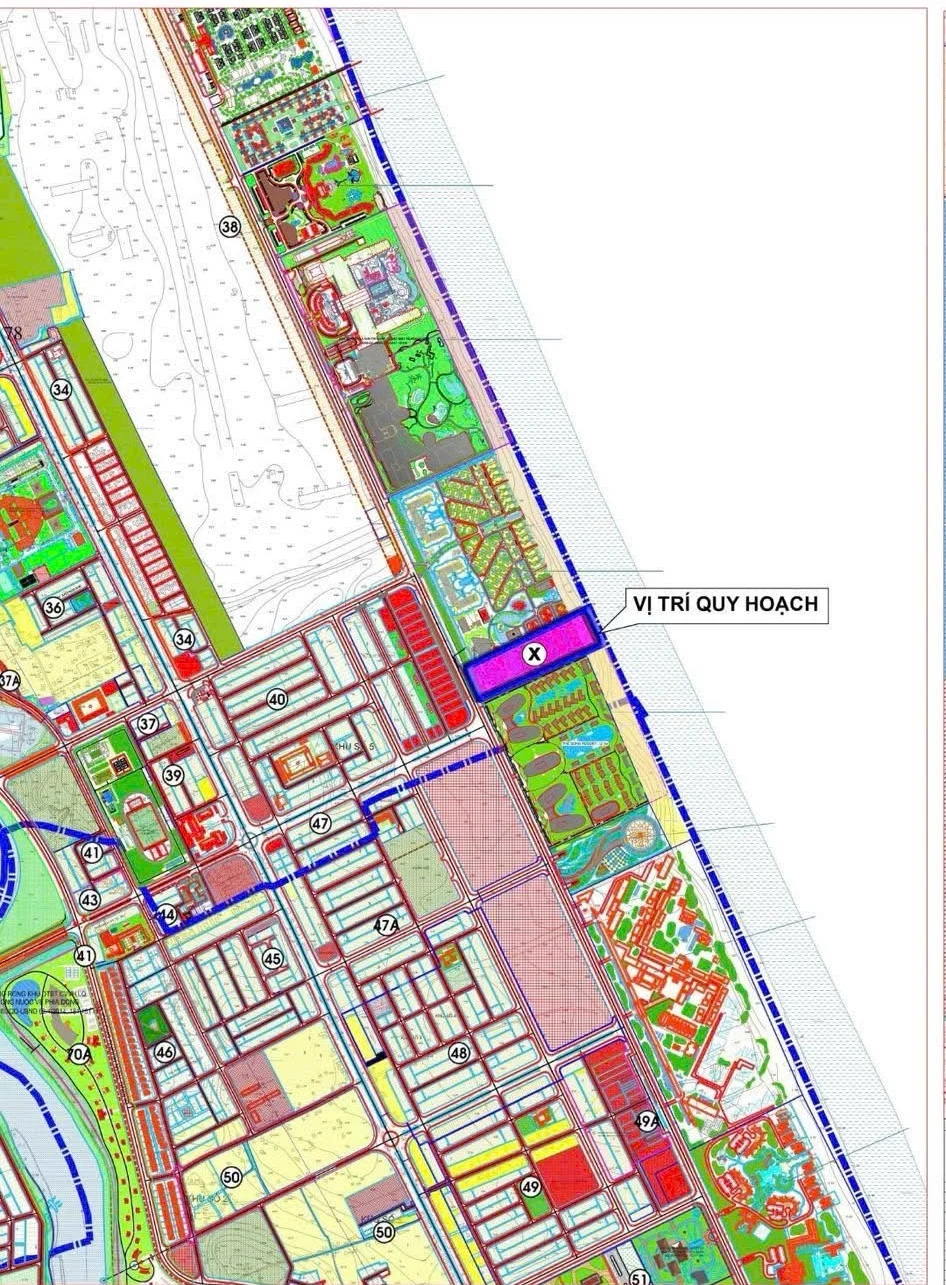The image size is (946, 1285).
Task: Click the 'VỊ TRÍ QUY HOẠCH' callout label
Action: point(727,604)
